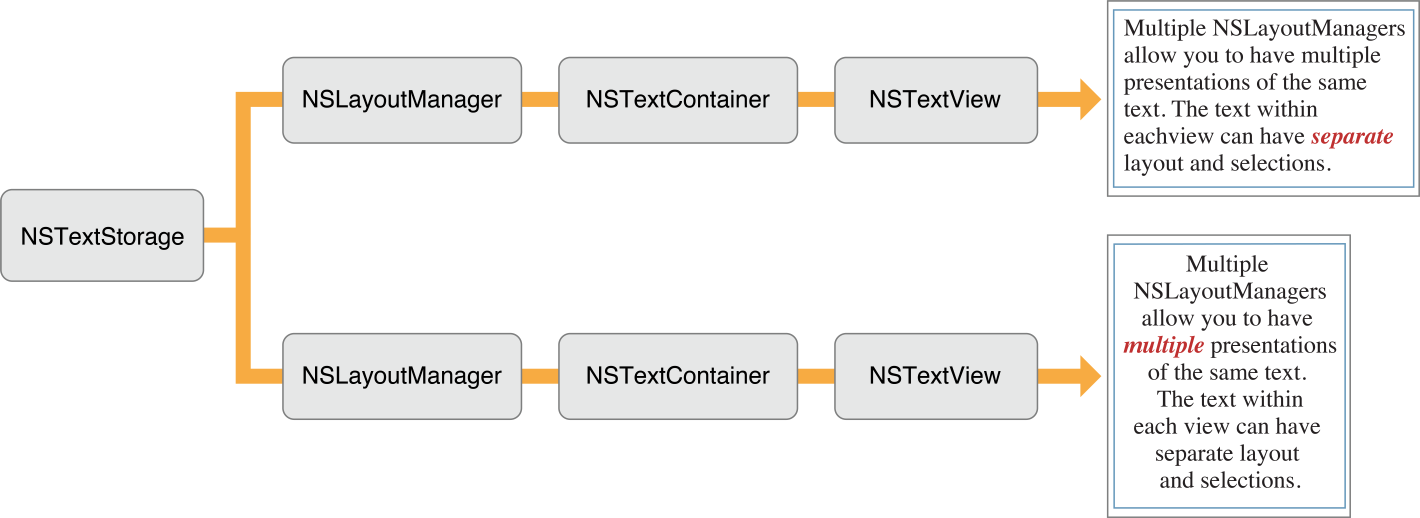Click the upper NSTextContainer box
Viewport: 1420px width, 518px height.
(678, 99)
